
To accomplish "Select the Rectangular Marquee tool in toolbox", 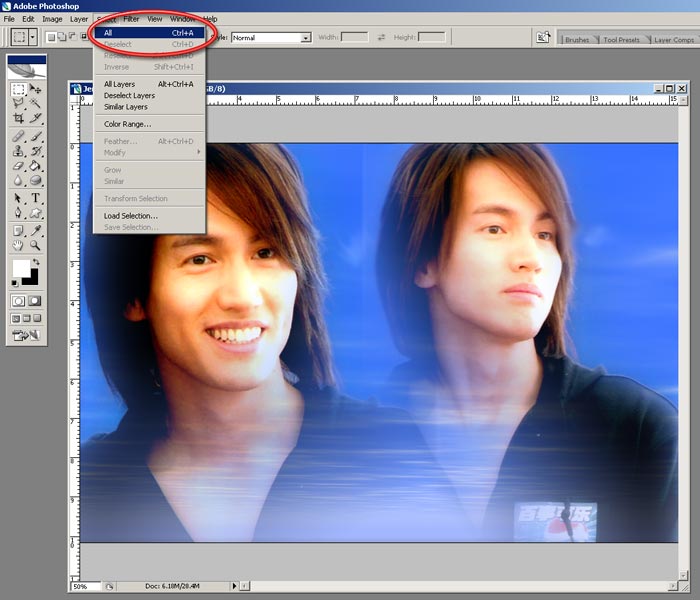I will point(18,89).
